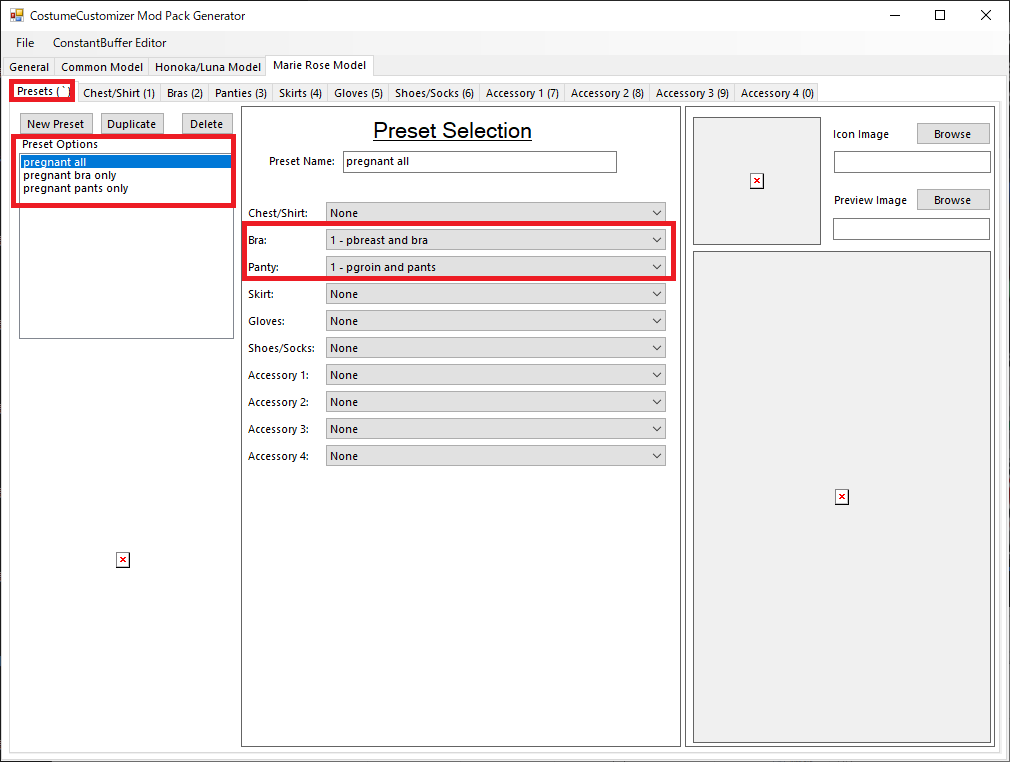Open the Accessory 4 (0) tab
1010x762 pixels.
pos(777,93)
